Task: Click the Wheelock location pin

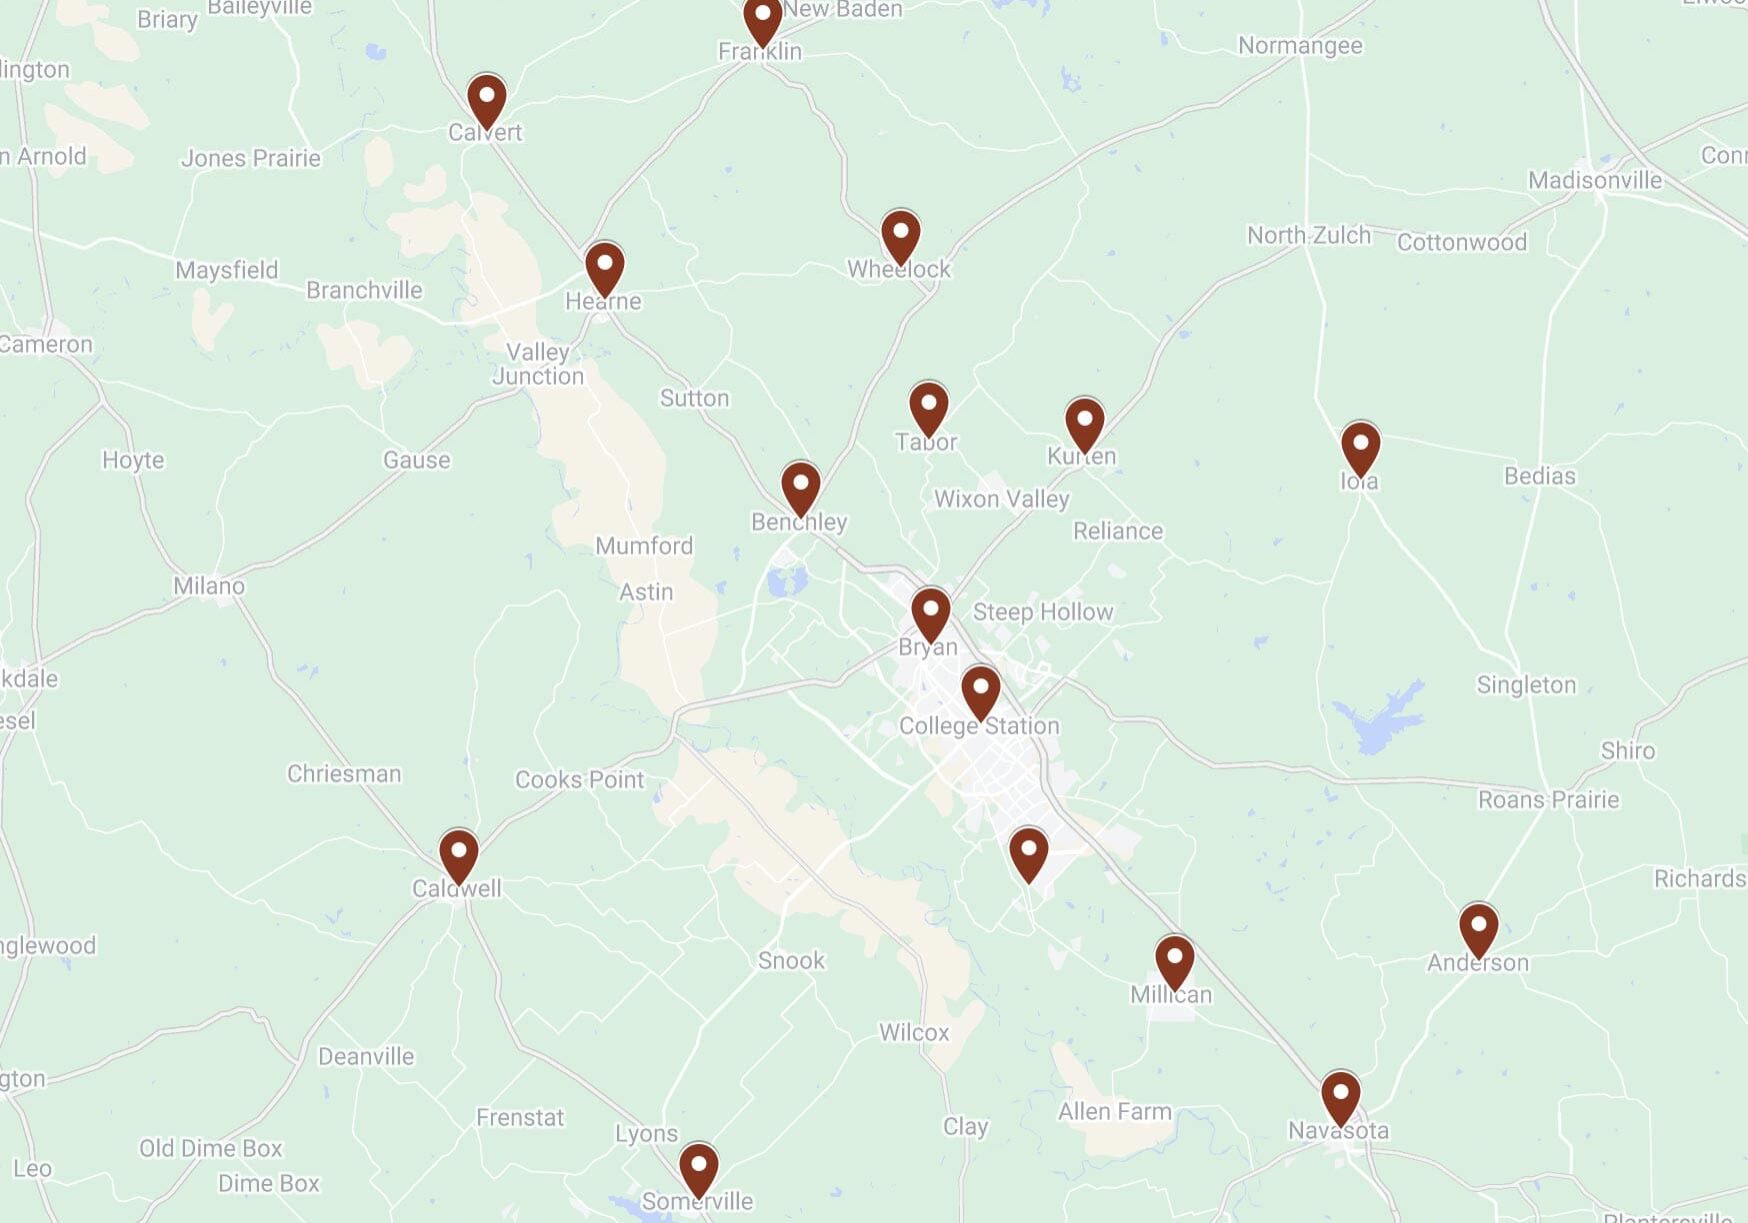Action: pos(901,238)
